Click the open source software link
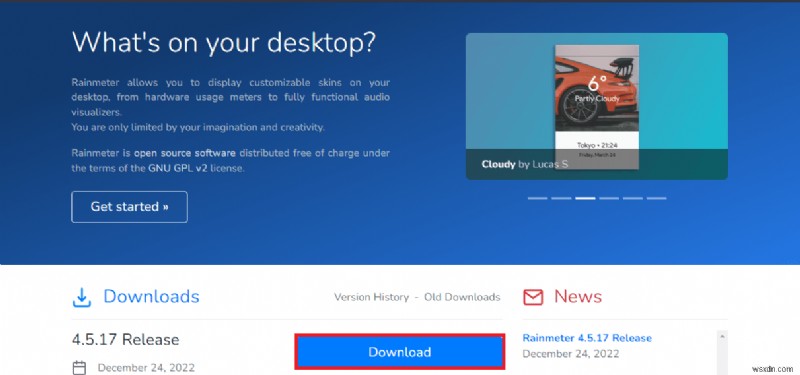The image size is (800, 375). point(185,153)
